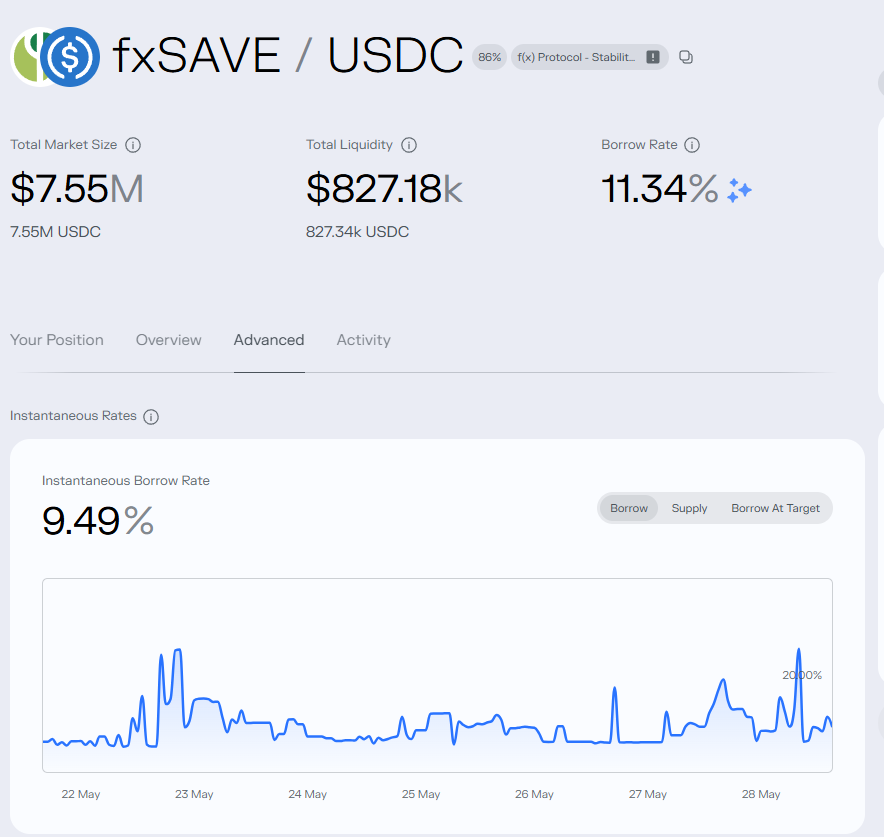884x837 pixels.
Task: Open Total Market Size info tooltip icon
Action: 133,145
